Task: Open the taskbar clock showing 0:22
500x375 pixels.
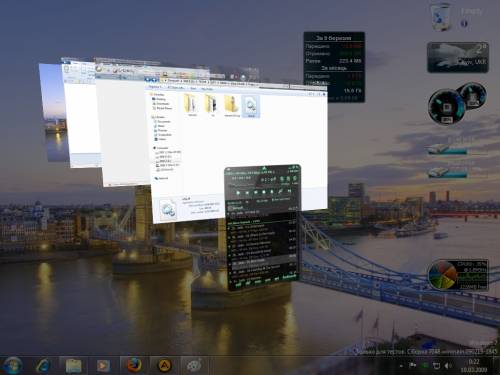Action: (474, 366)
